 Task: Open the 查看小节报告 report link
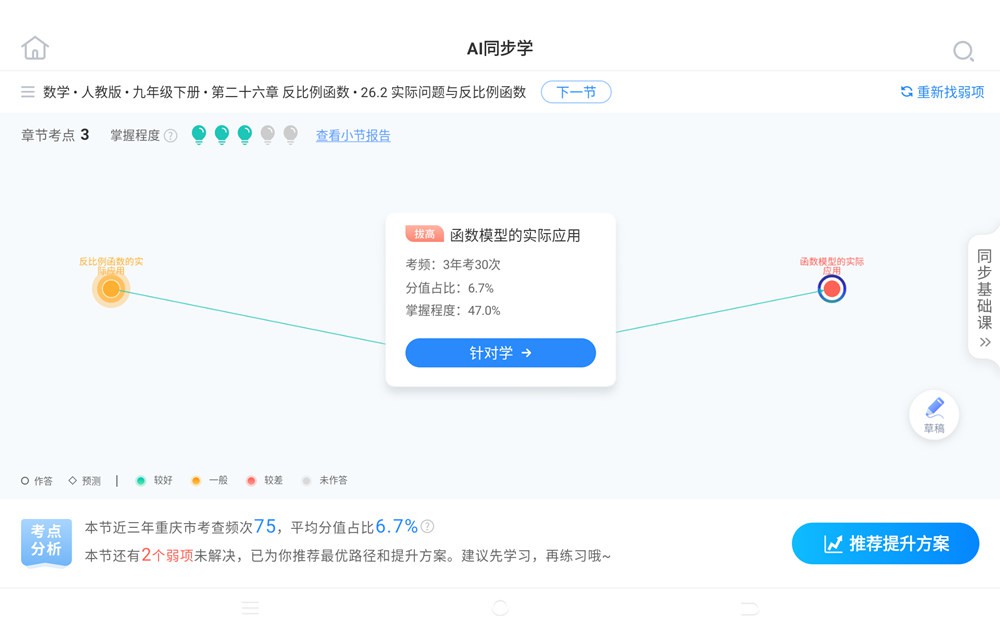tap(353, 135)
